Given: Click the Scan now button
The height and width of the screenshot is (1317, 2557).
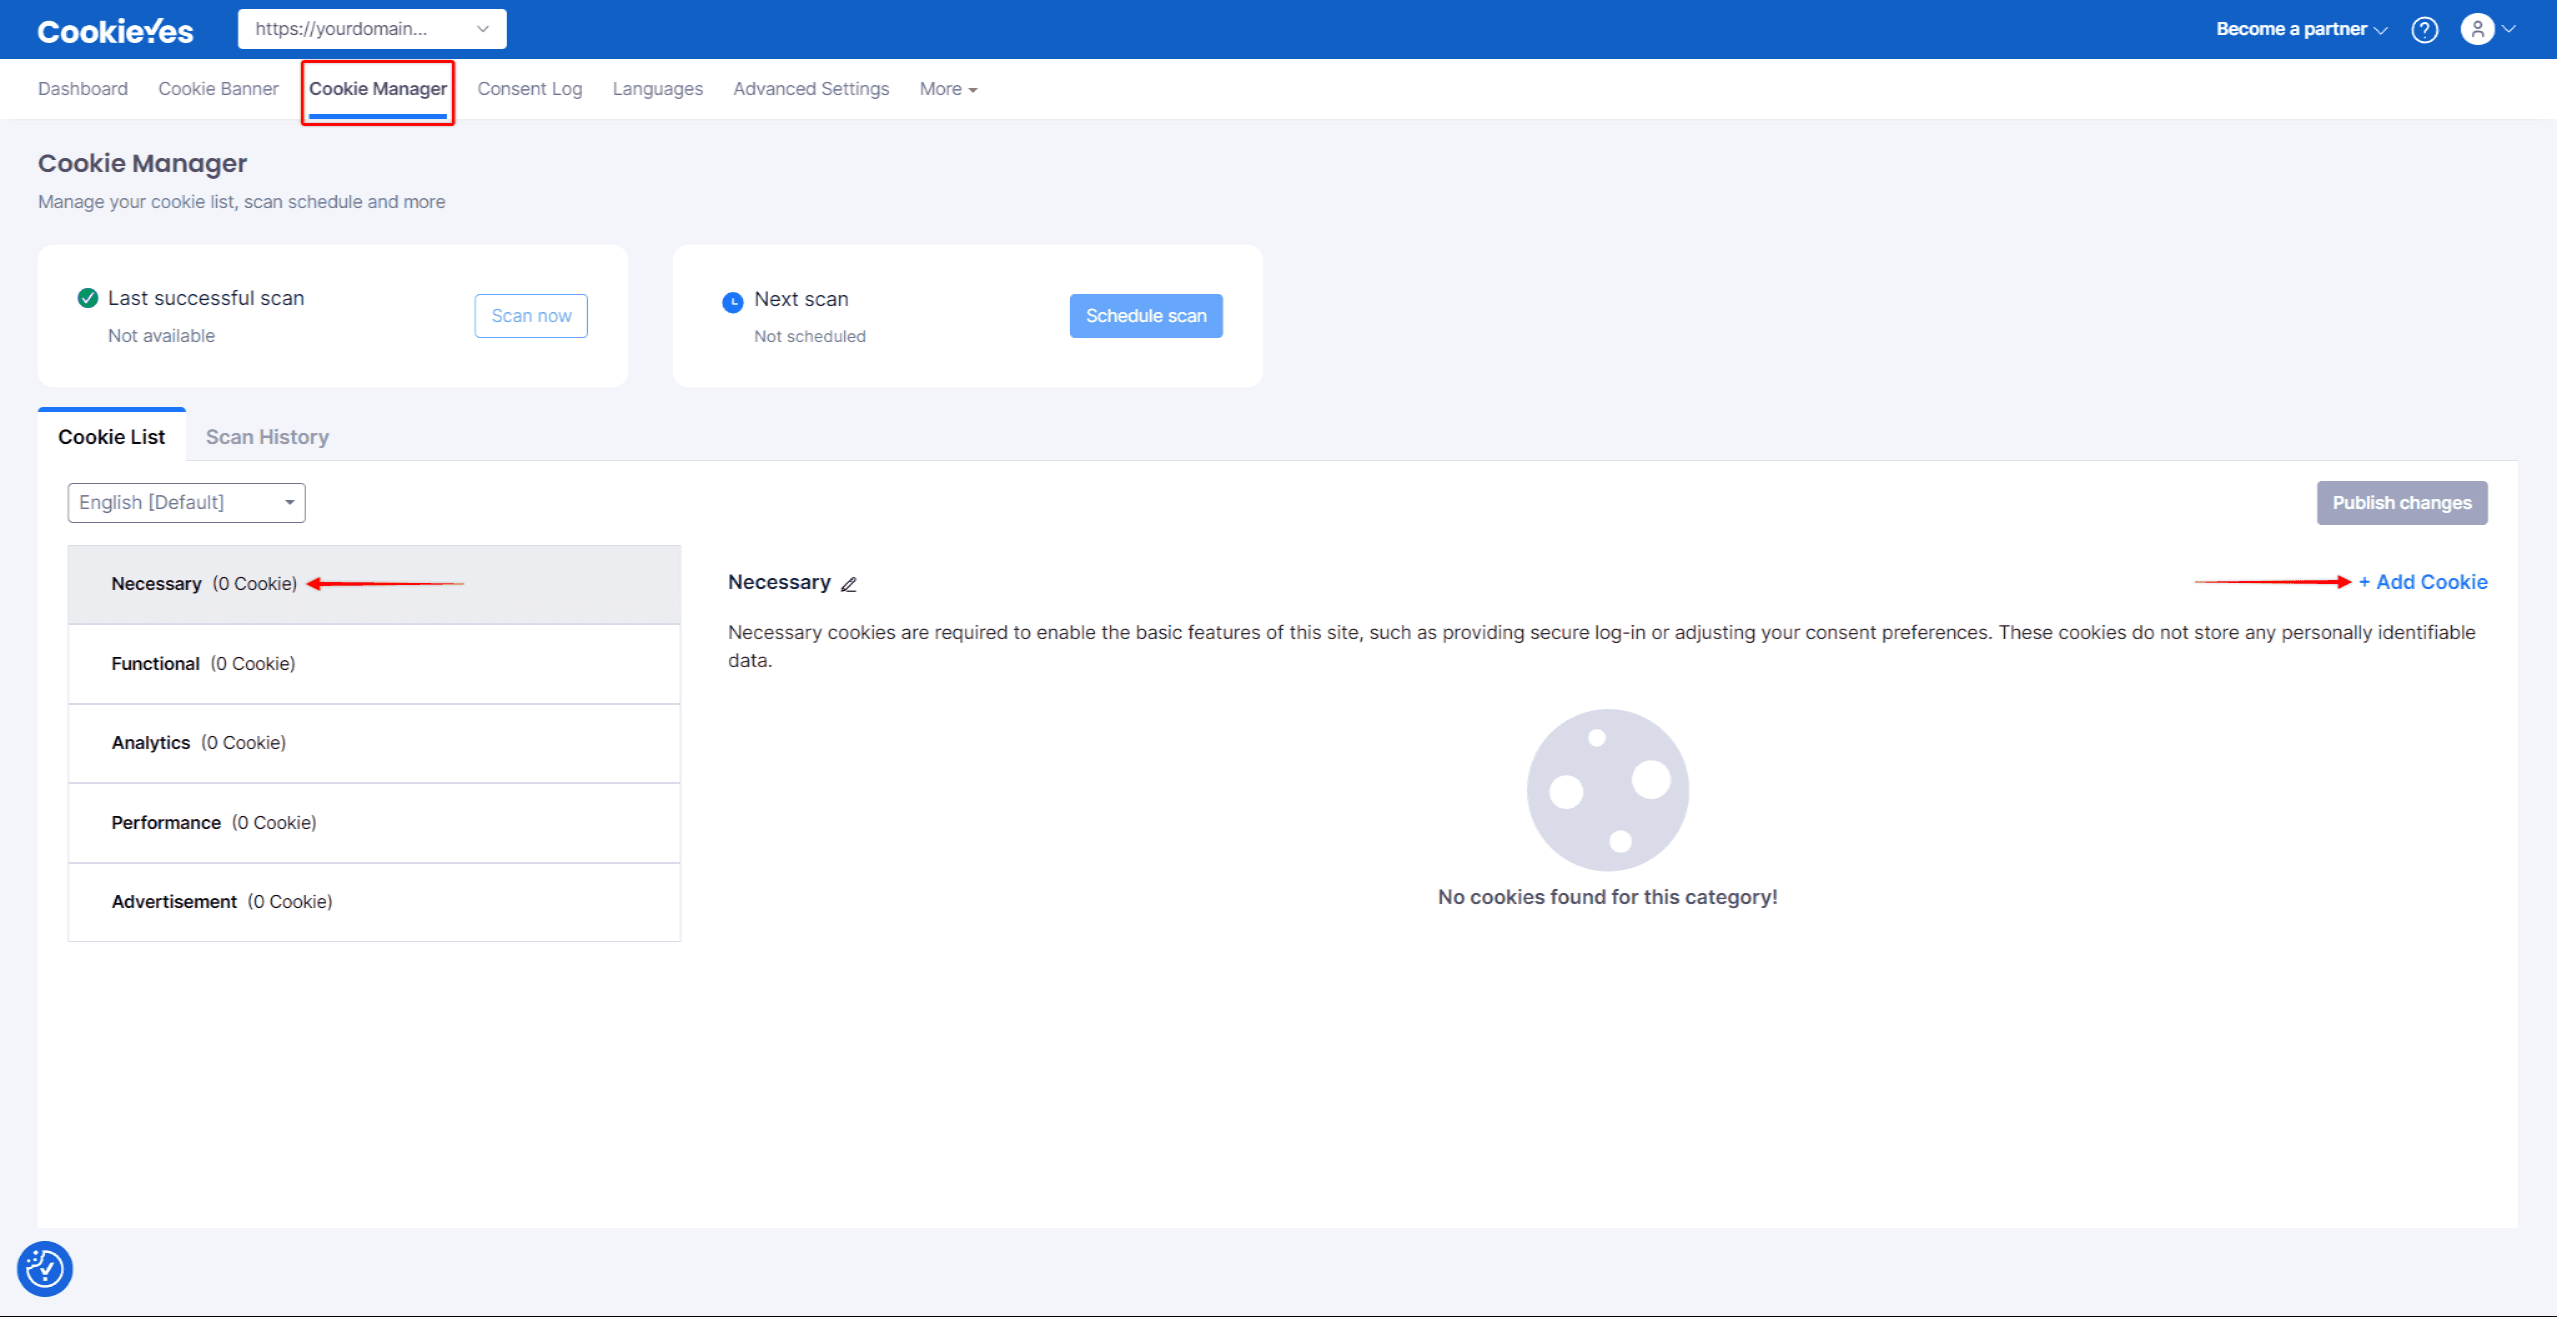Looking at the screenshot, I should [530, 315].
